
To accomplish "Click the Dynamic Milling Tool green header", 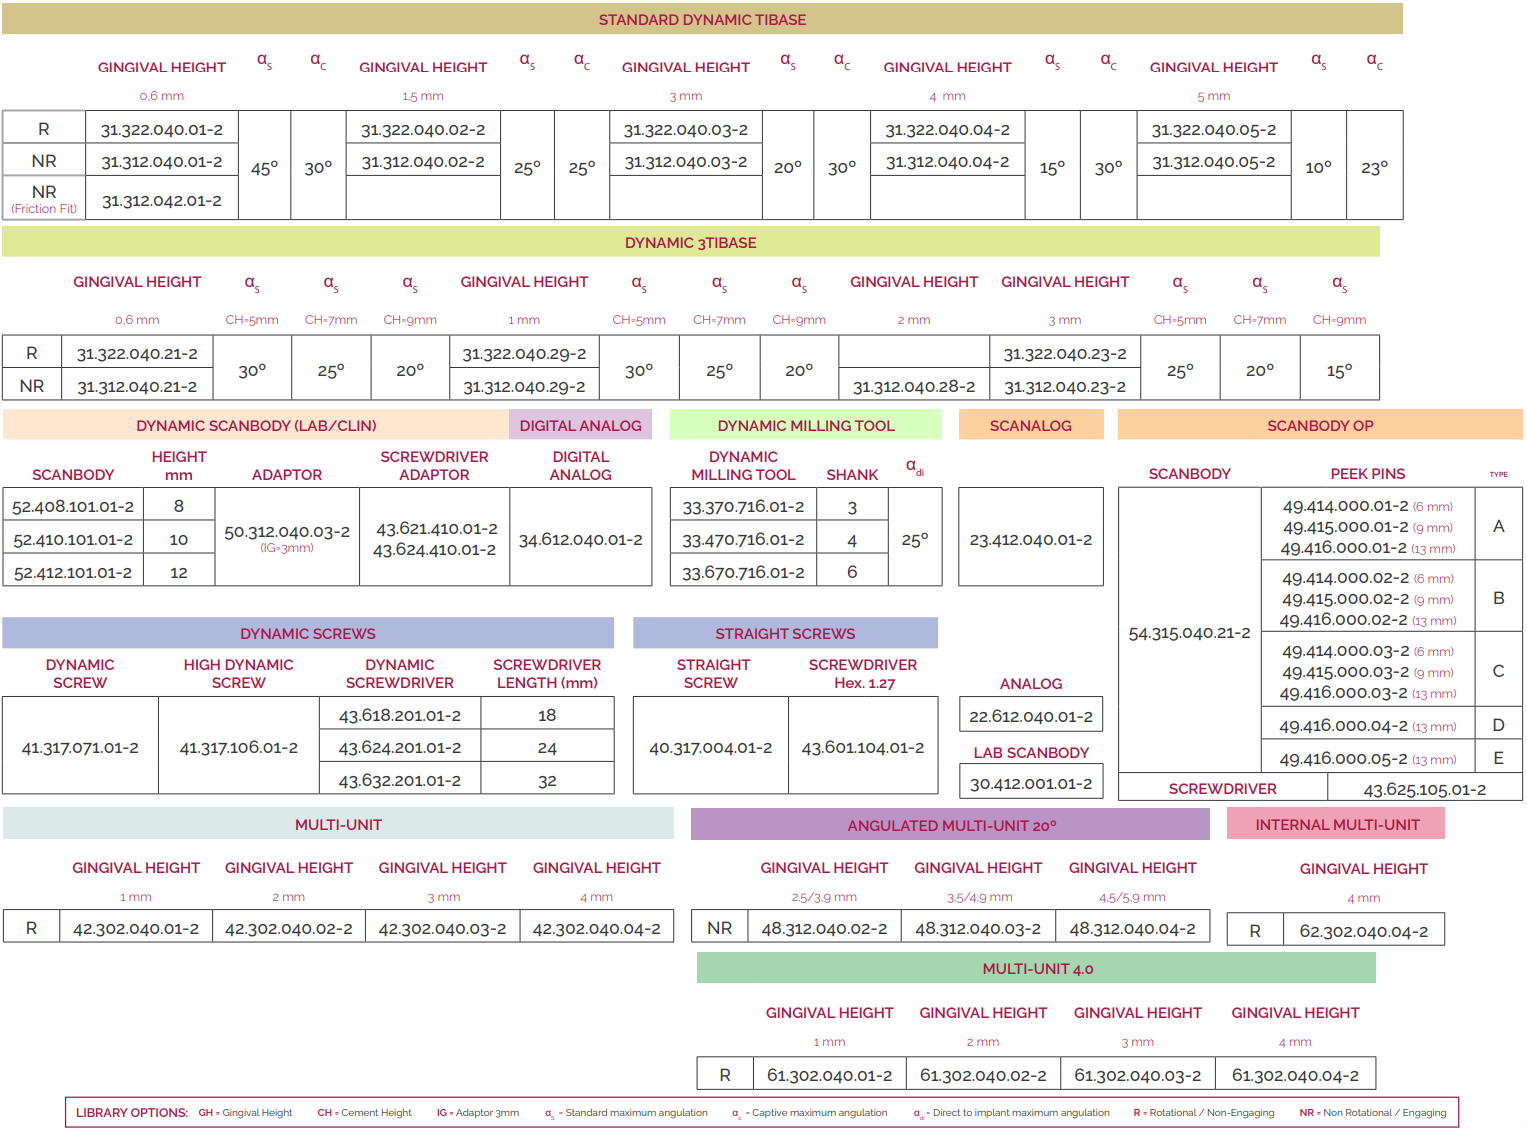I will pos(806,426).
